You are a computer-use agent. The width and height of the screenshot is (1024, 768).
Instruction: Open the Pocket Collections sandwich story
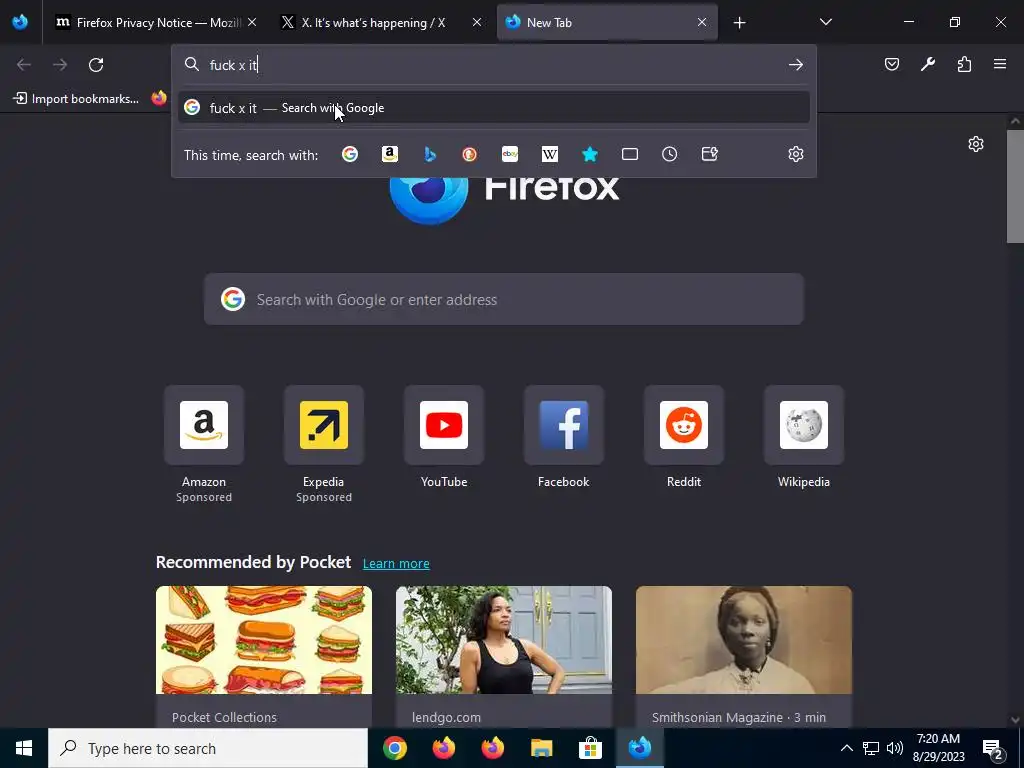click(264, 656)
